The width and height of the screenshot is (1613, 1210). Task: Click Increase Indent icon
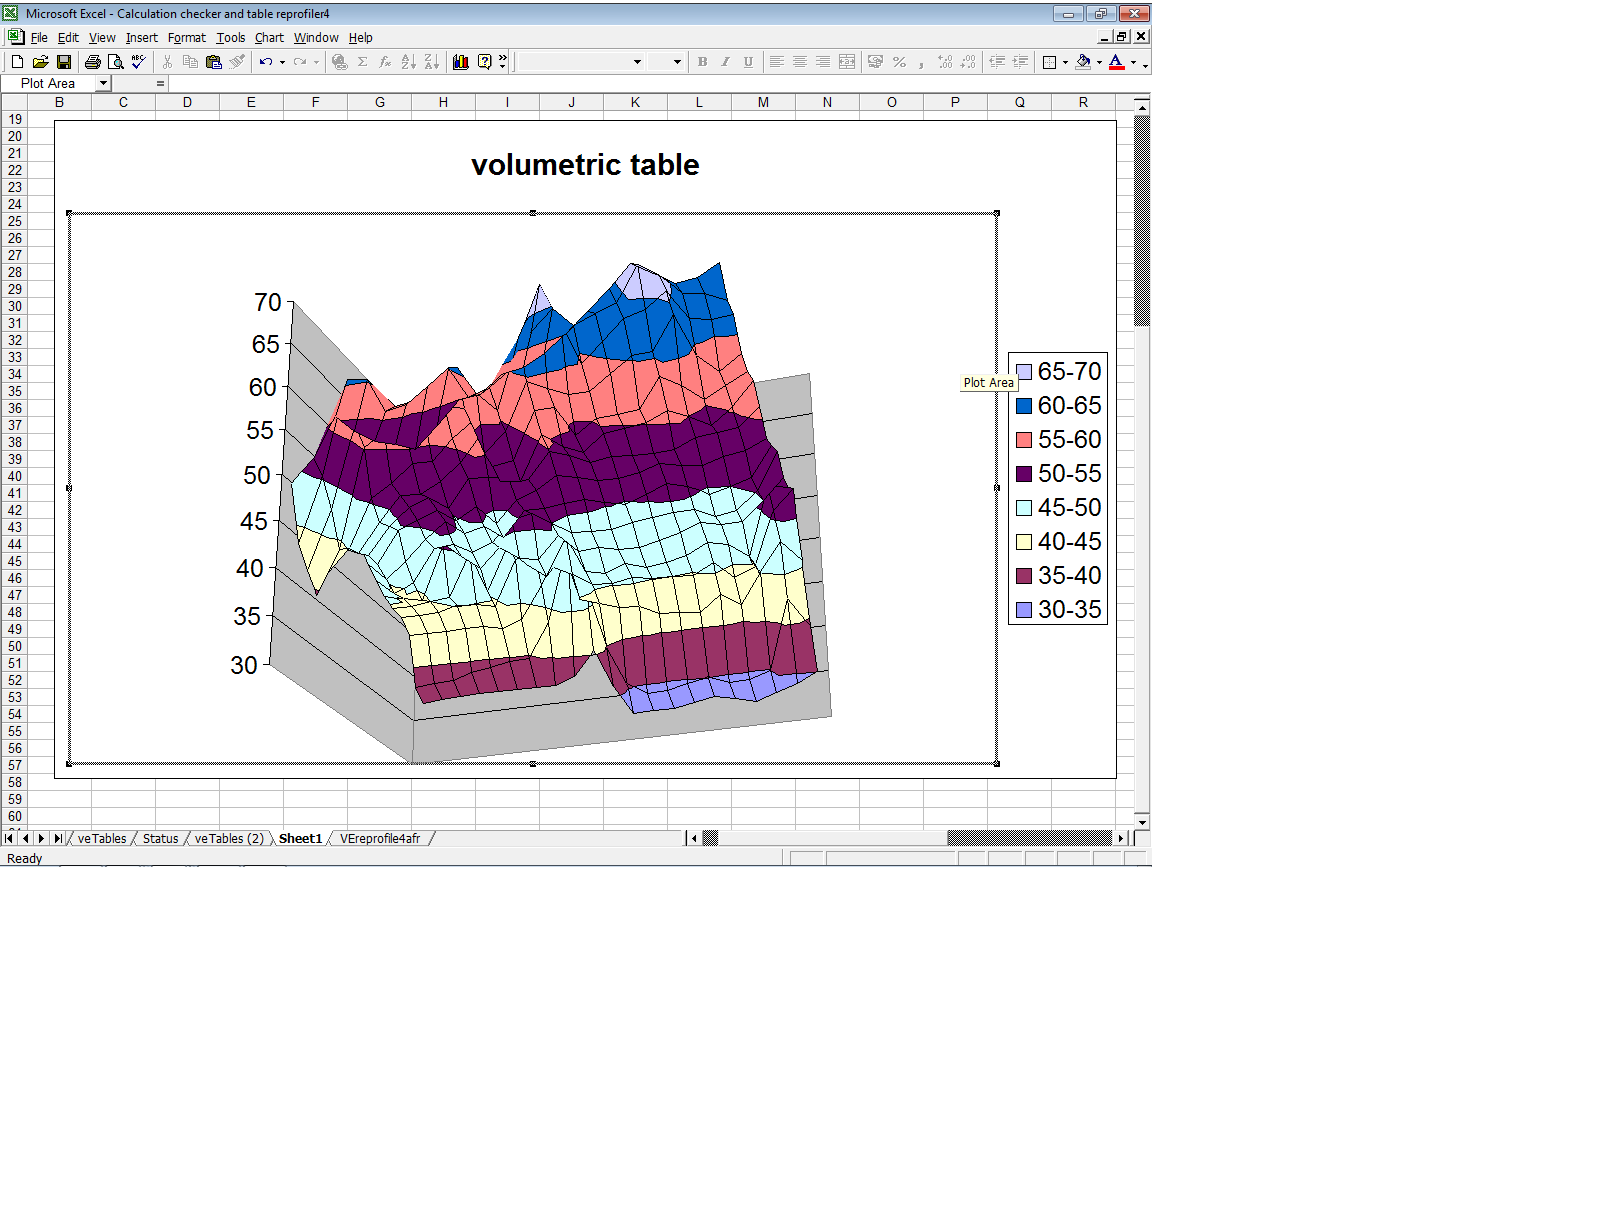pyautogui.click(x=1020, y=62)
